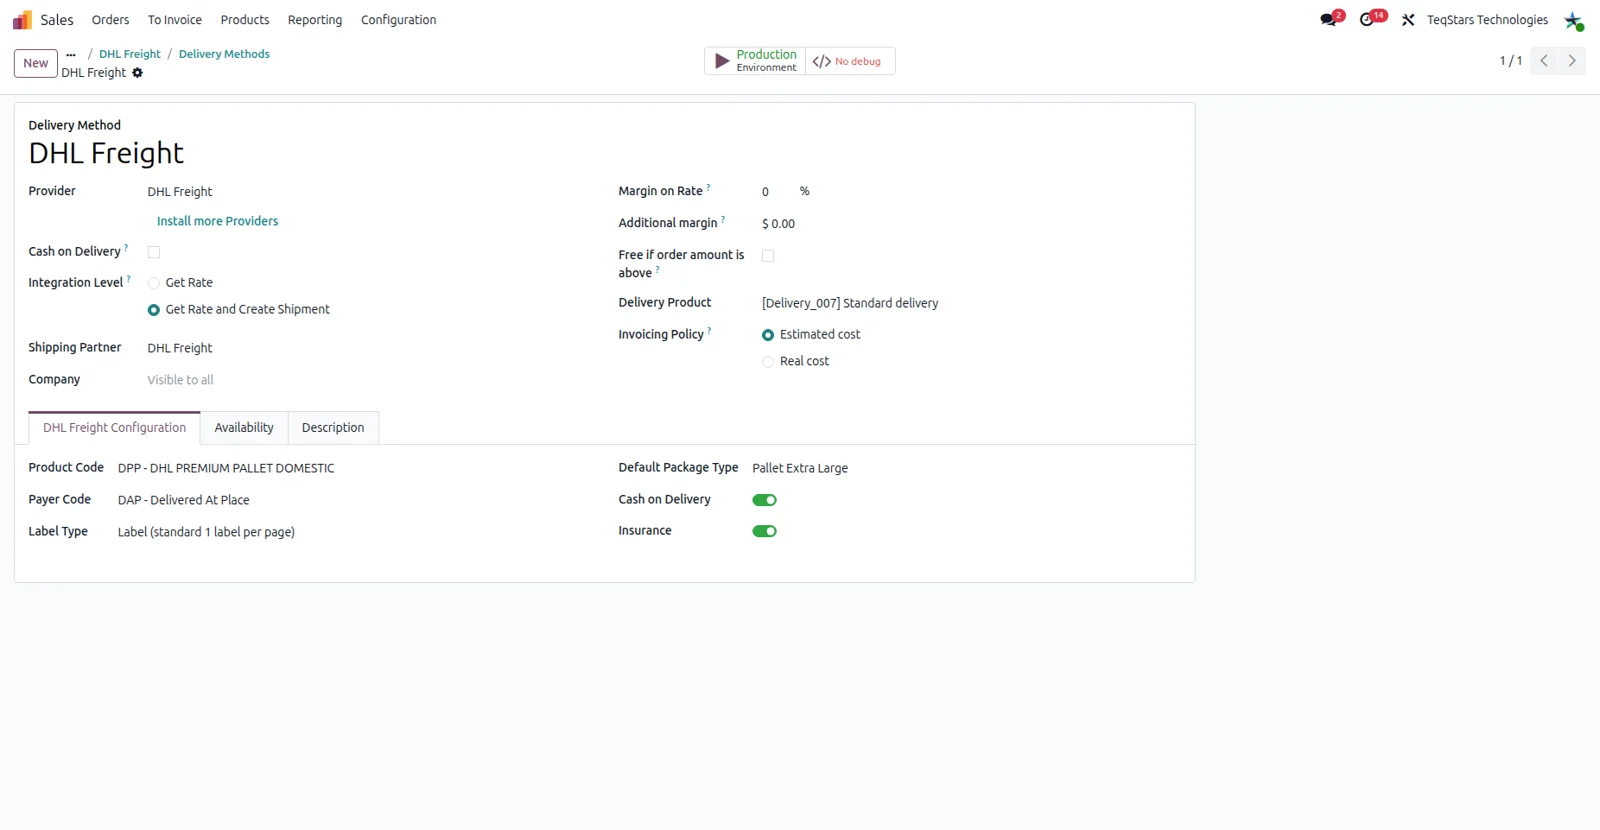Choose the Estimated cost invoicing policy

[768, 335]
